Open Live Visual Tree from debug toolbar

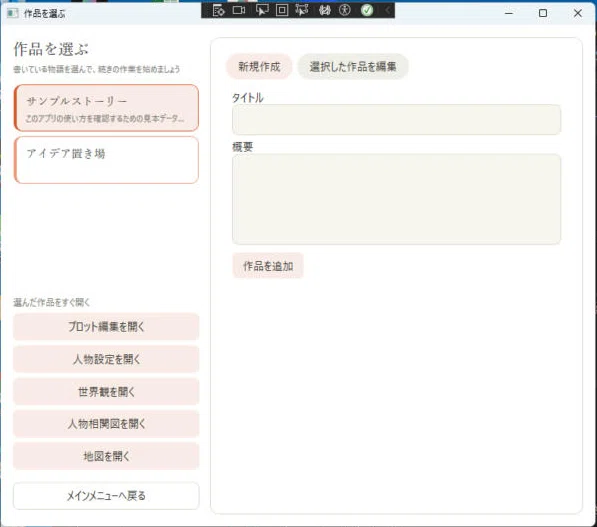219,10
